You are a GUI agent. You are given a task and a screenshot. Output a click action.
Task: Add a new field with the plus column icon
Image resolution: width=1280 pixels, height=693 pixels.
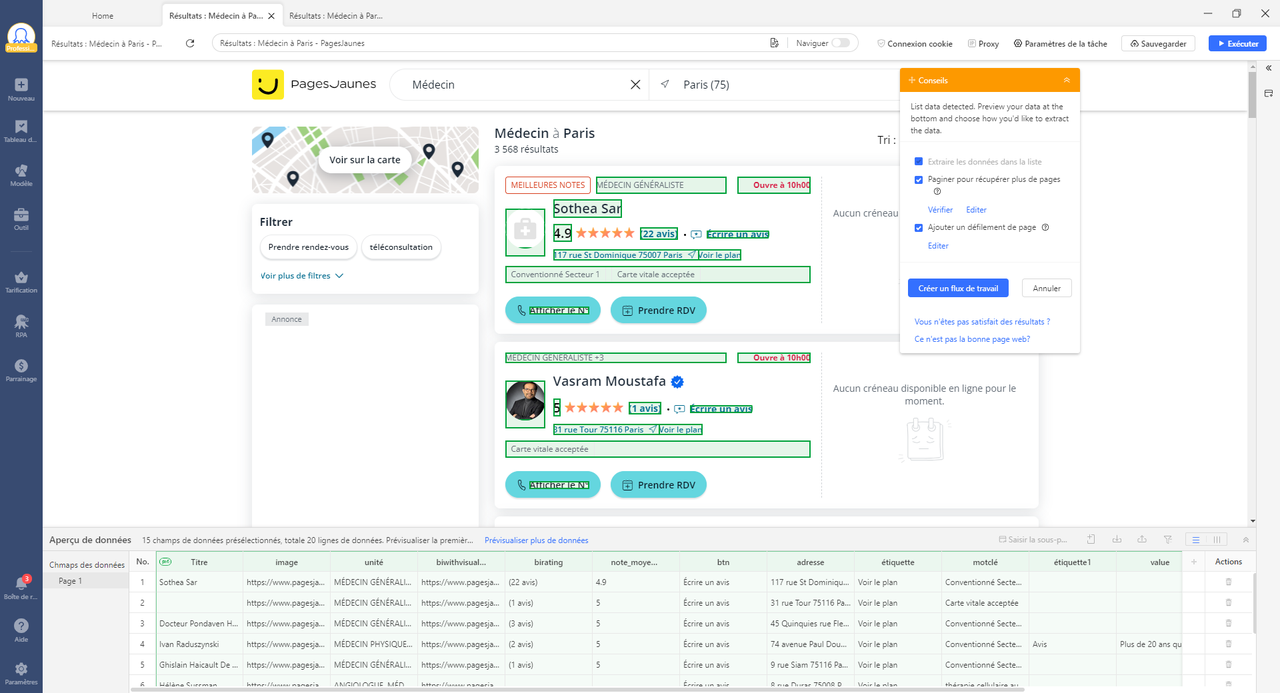click(x=1193, y=562)
